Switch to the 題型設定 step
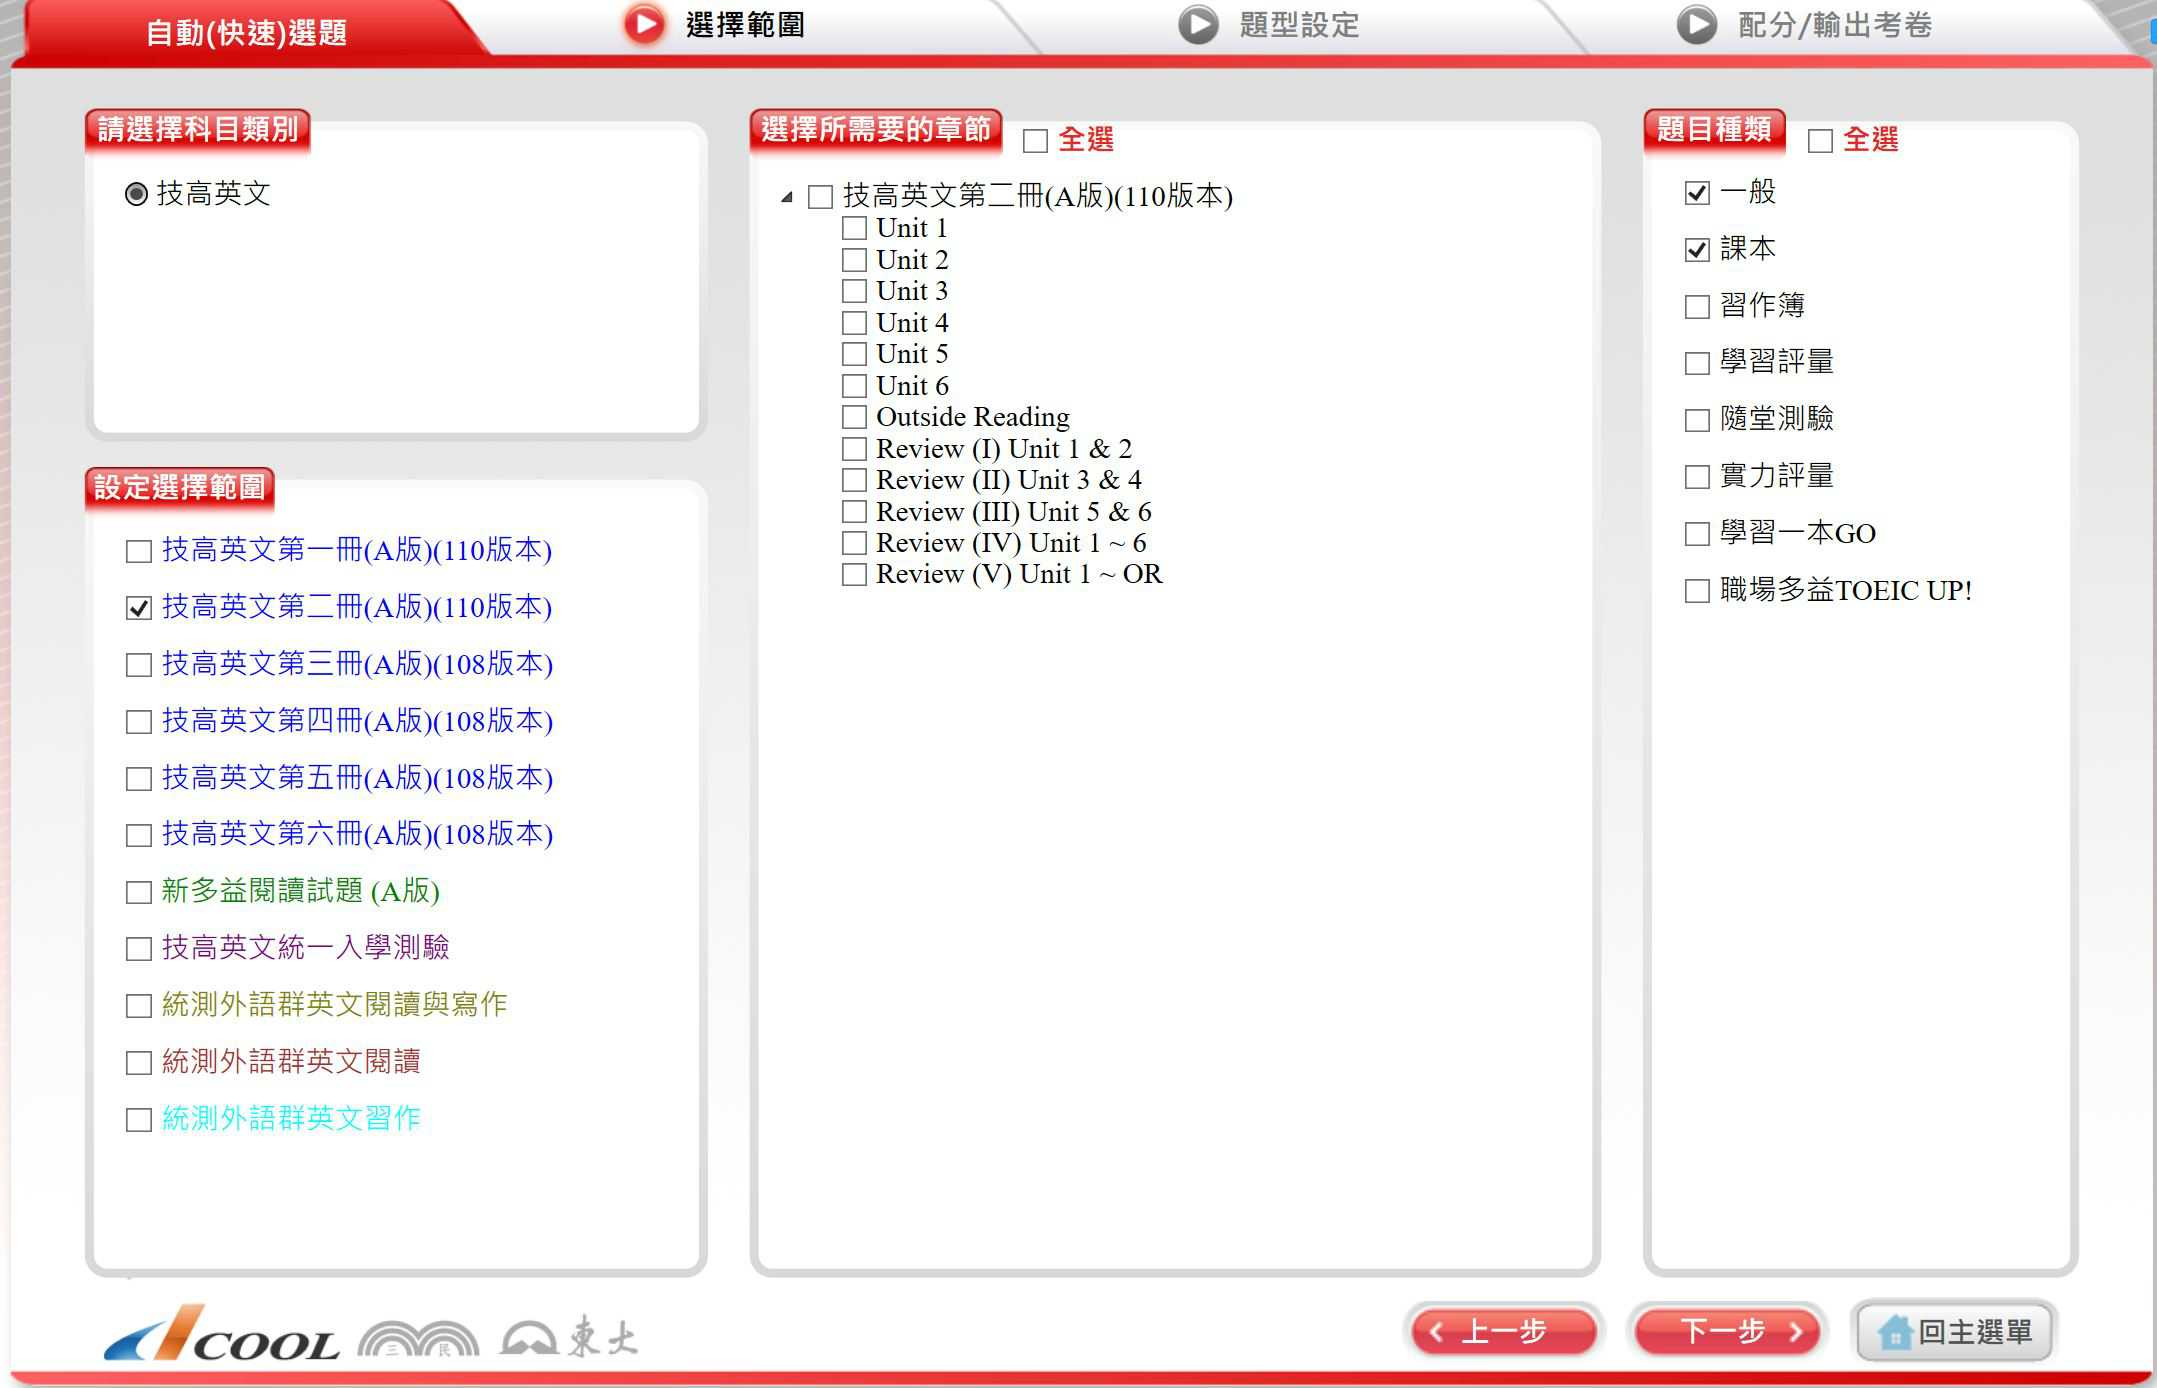2157x1388 pixels. 1299,25
